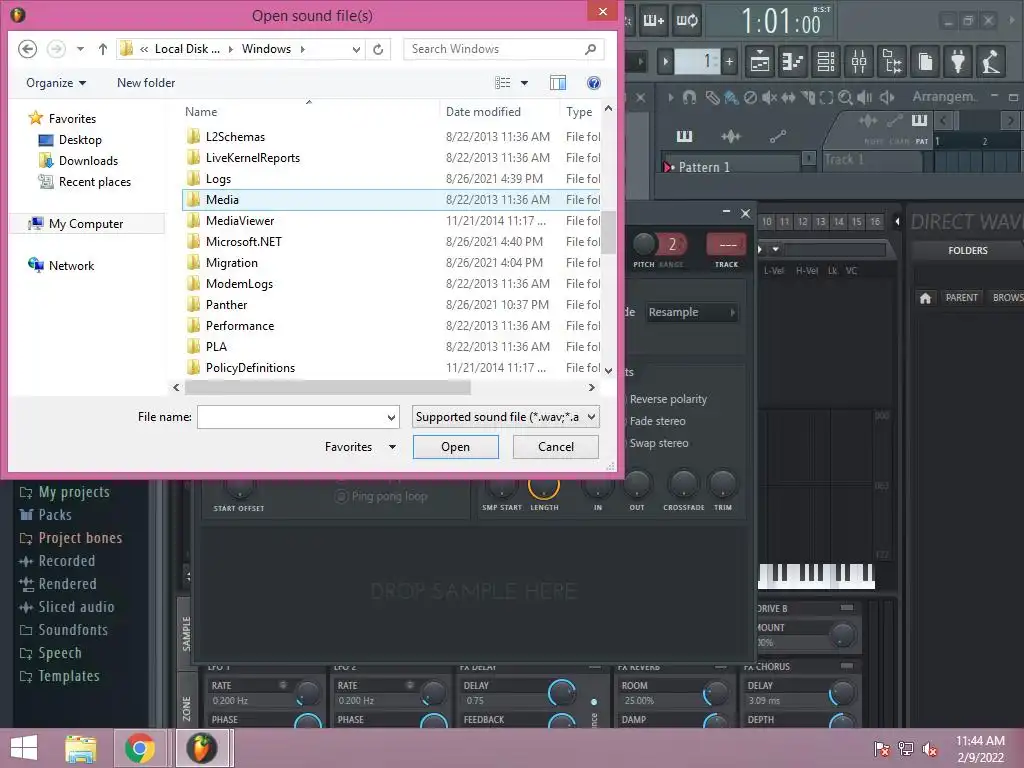The height and width of the screenshot is (768, 1024).
Task: Select the playlist Paint brush tool
Action: point(731,98)
